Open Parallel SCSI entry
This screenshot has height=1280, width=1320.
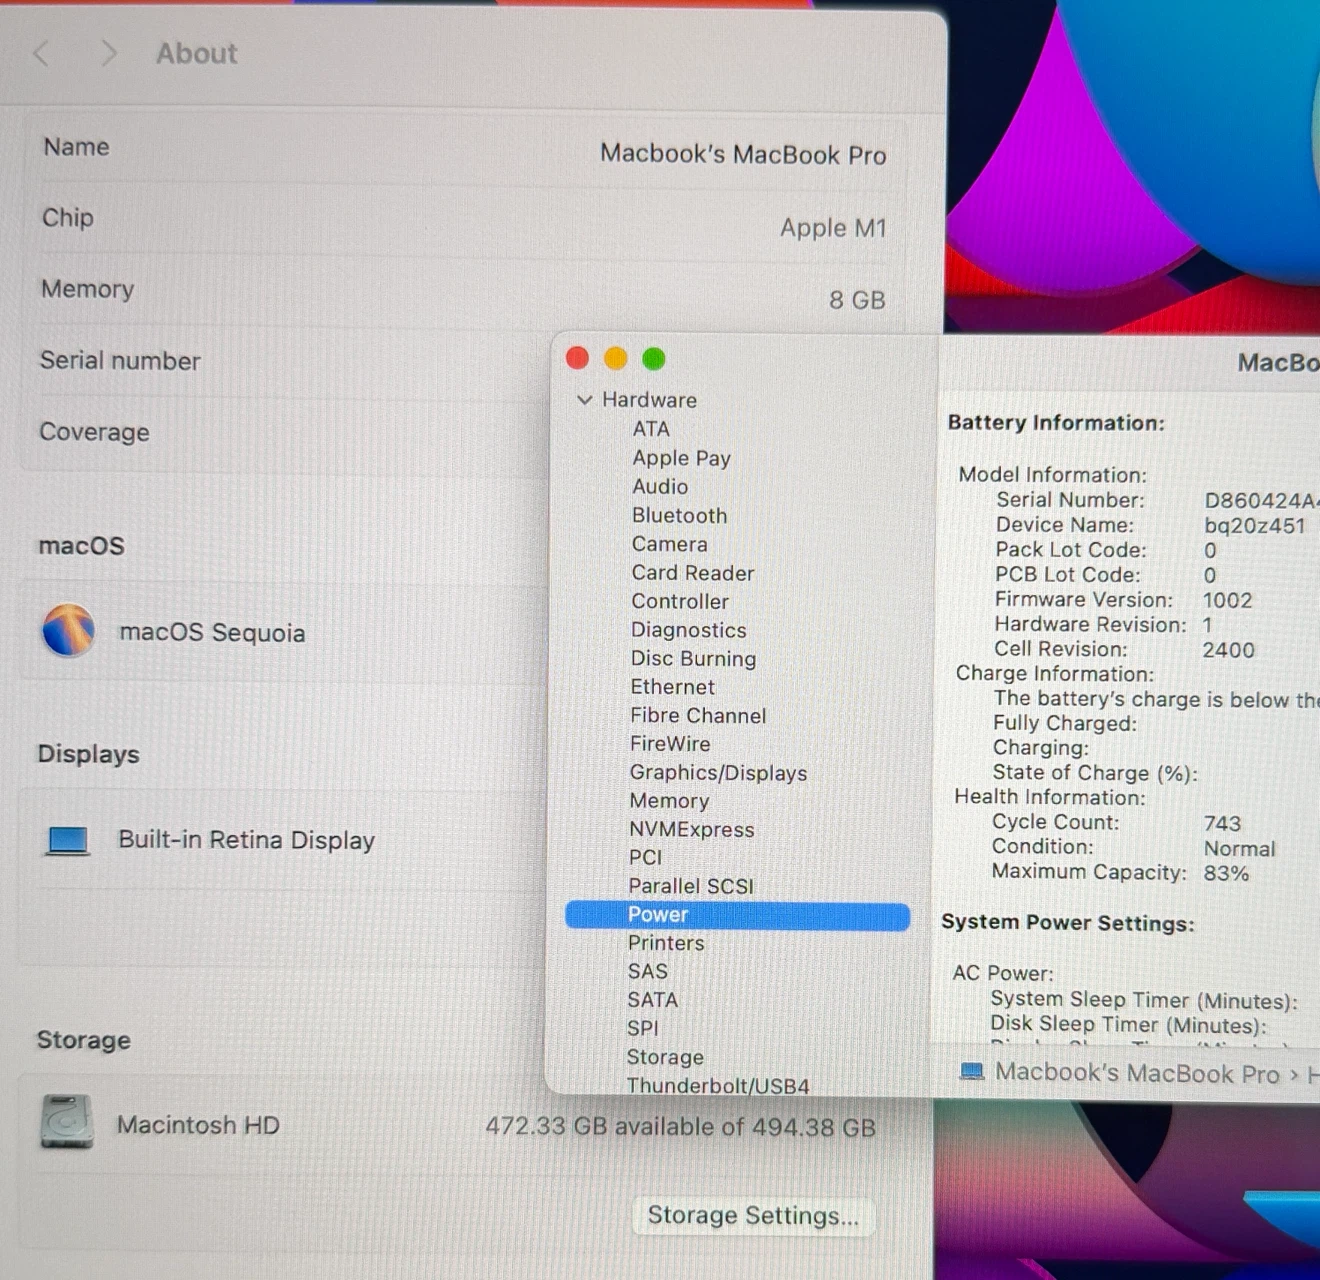point(691,886)
